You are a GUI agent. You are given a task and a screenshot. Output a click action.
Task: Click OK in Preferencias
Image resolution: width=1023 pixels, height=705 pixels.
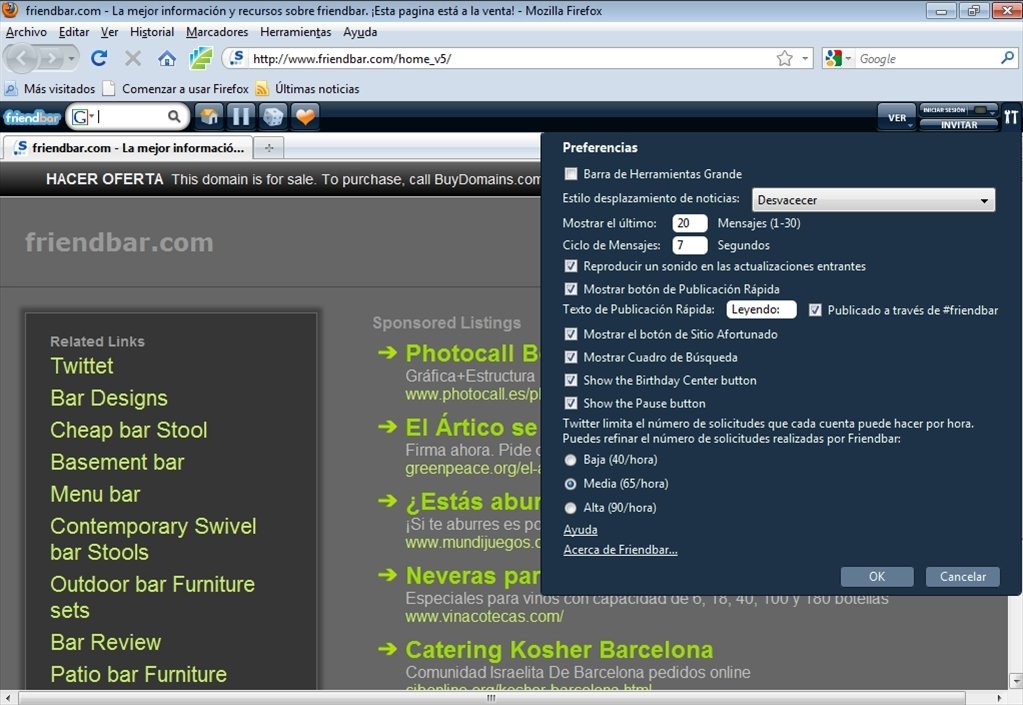click(877, 577)
